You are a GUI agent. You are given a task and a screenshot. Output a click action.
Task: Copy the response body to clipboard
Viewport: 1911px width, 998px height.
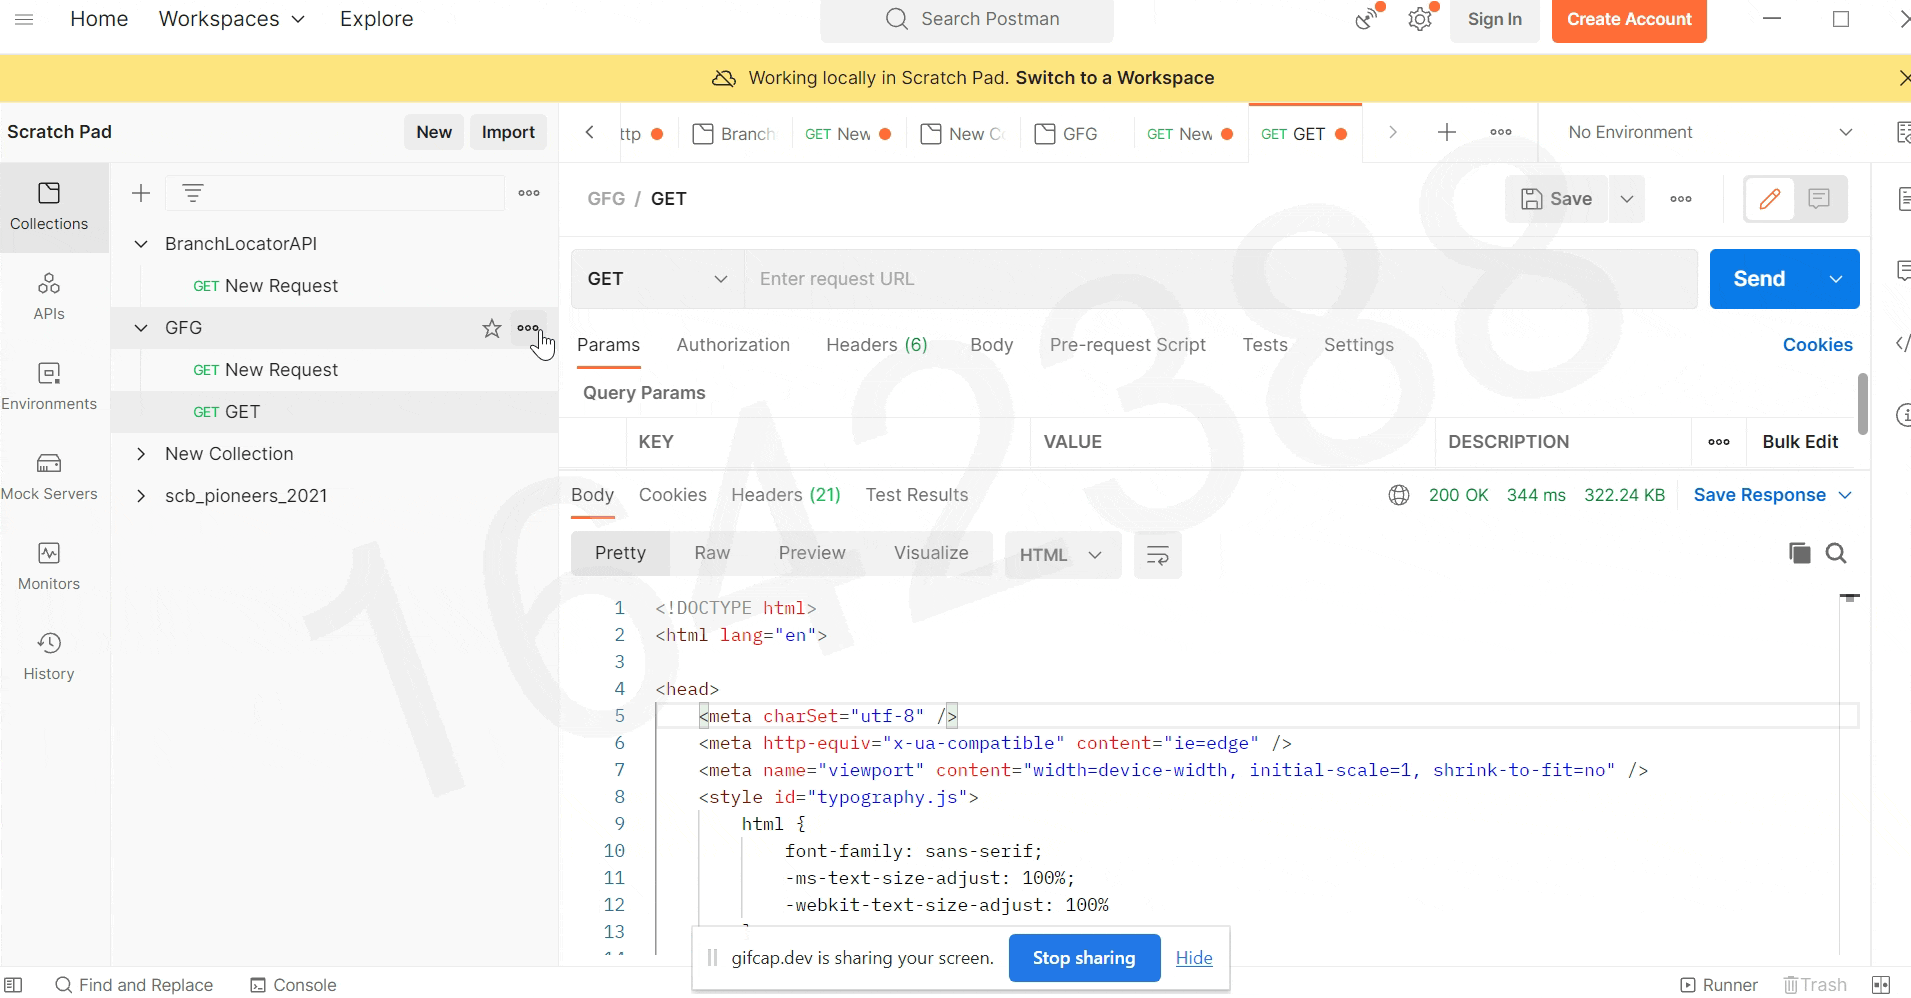[1799, 553]
